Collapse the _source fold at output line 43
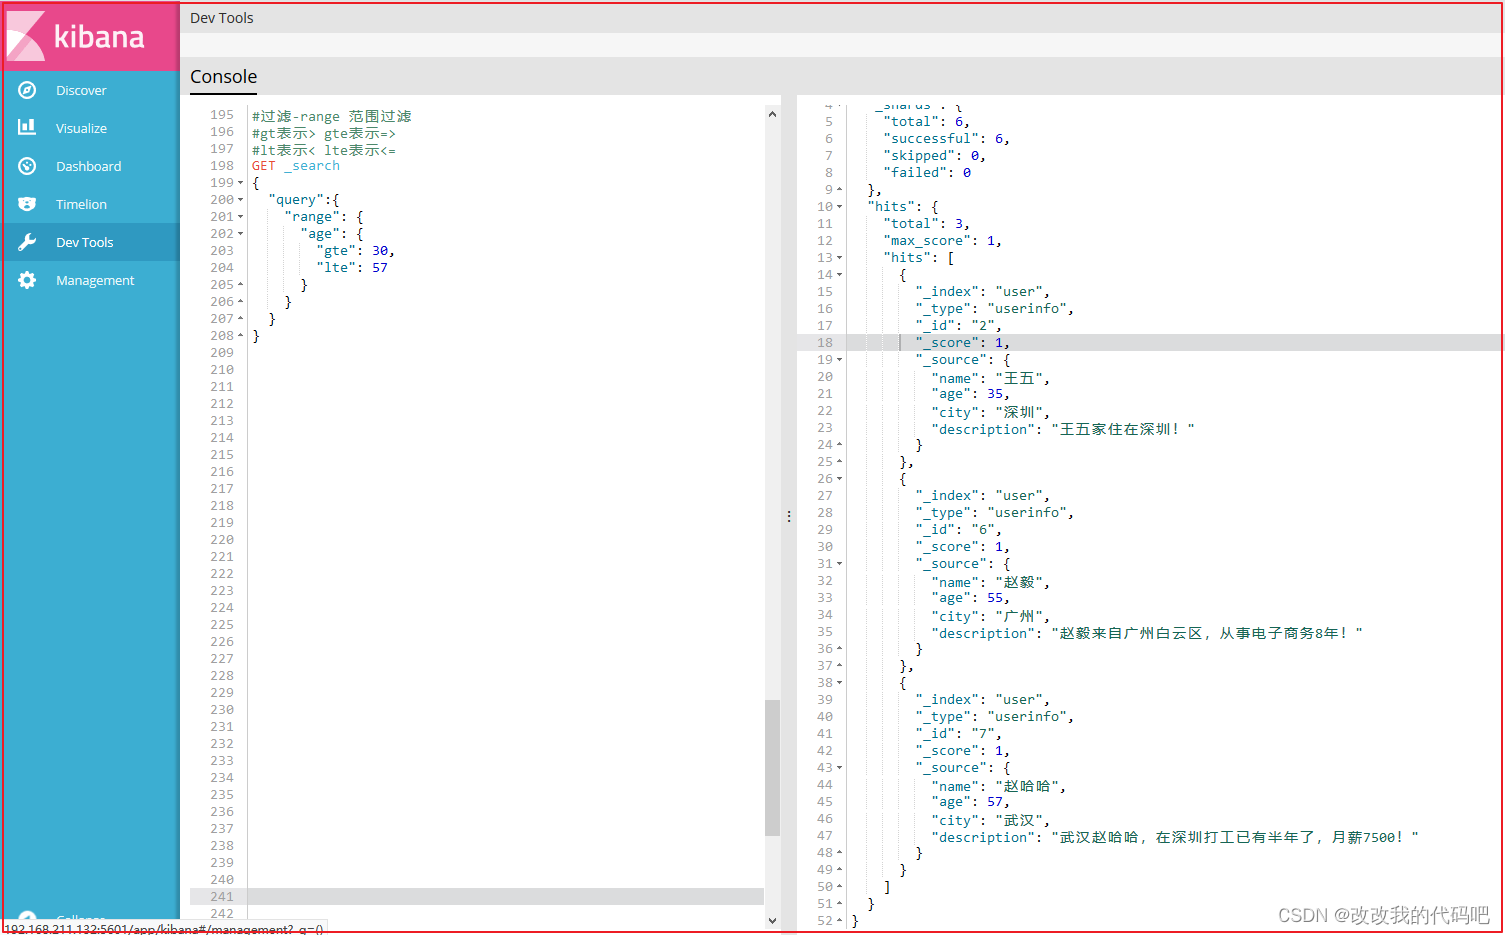The height and width of the screenshot is (935, 1505). 840,768
